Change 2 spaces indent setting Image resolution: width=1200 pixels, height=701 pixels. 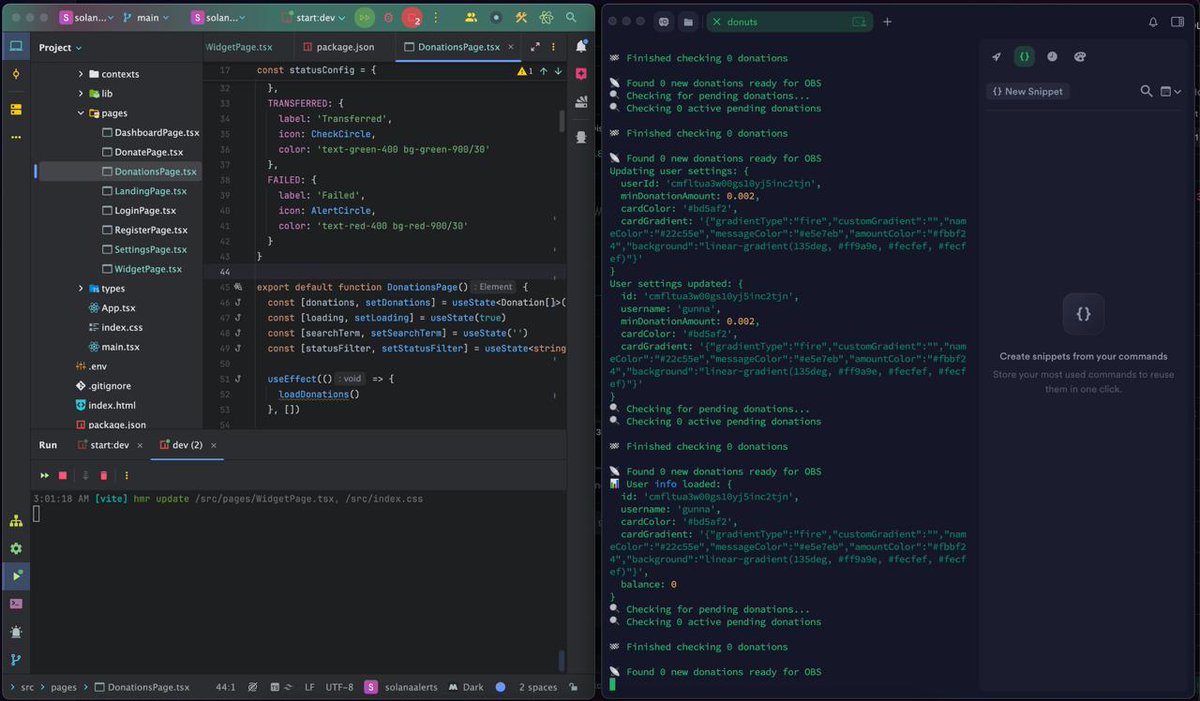click(x=538, y=687)
